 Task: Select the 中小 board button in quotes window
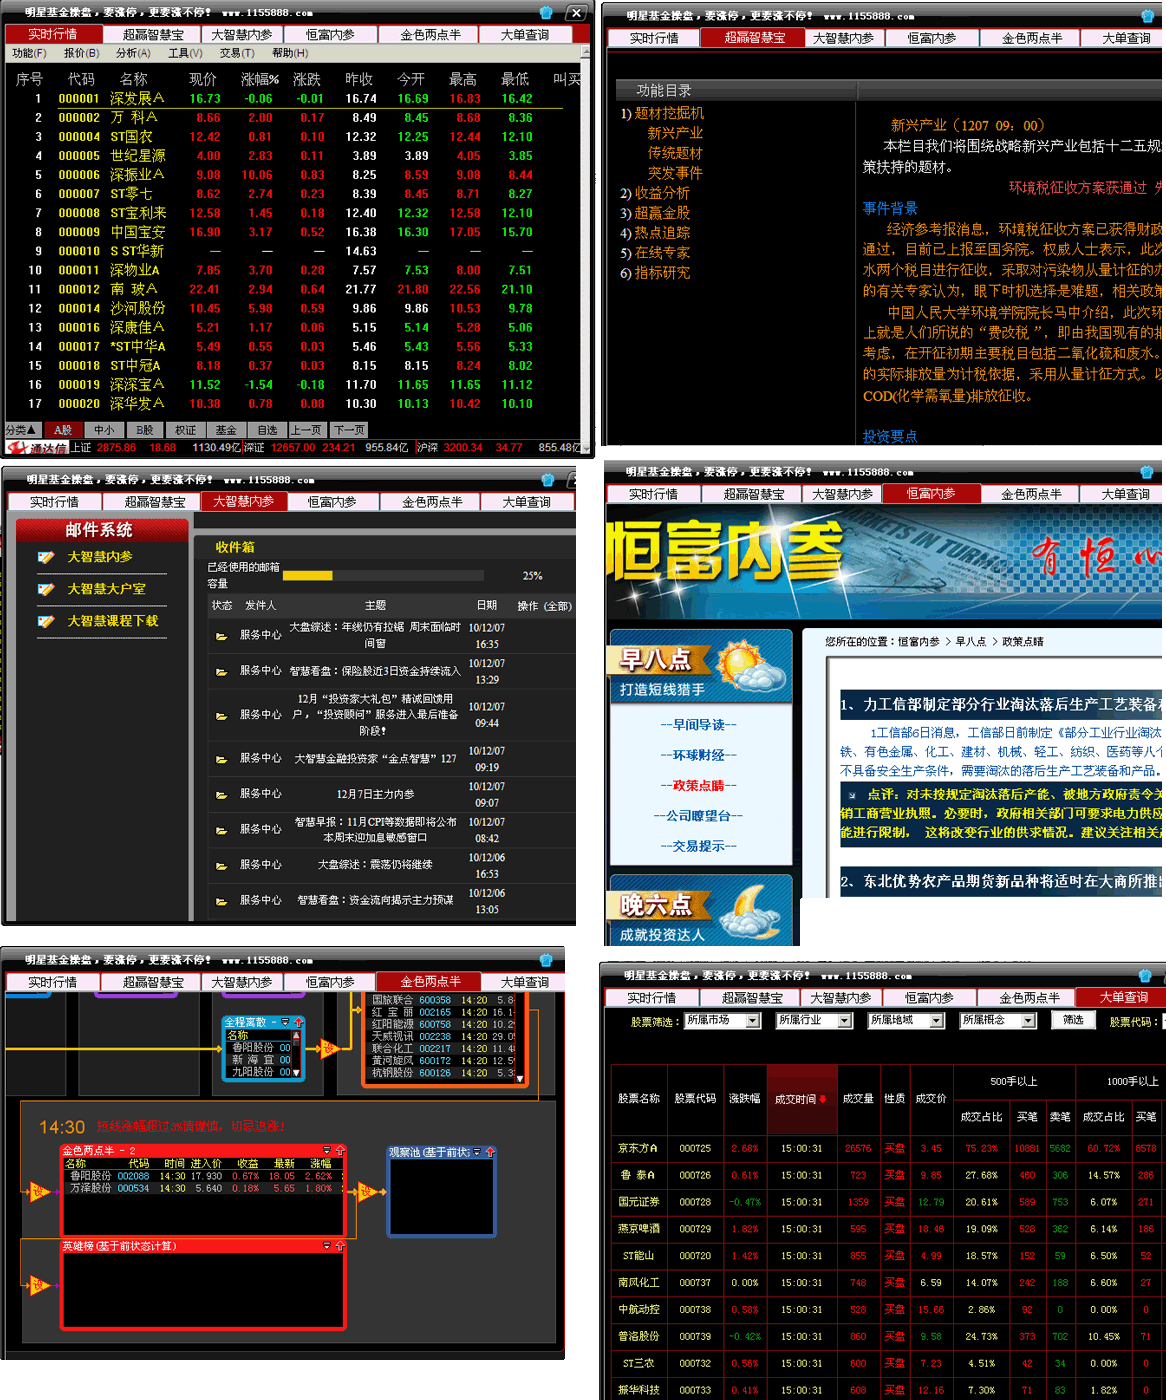tap(104, 430)
